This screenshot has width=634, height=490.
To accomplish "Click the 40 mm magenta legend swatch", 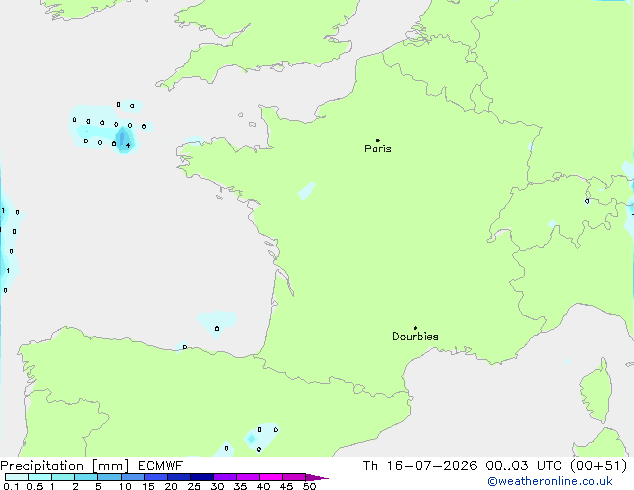I will (271, 477).
